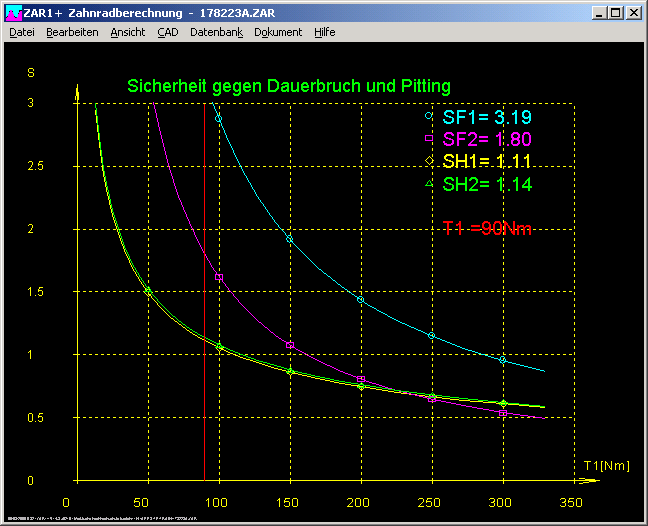
Task: Click the yellow diamond legend marker beside SH1
Action: [x=430, y=160]
